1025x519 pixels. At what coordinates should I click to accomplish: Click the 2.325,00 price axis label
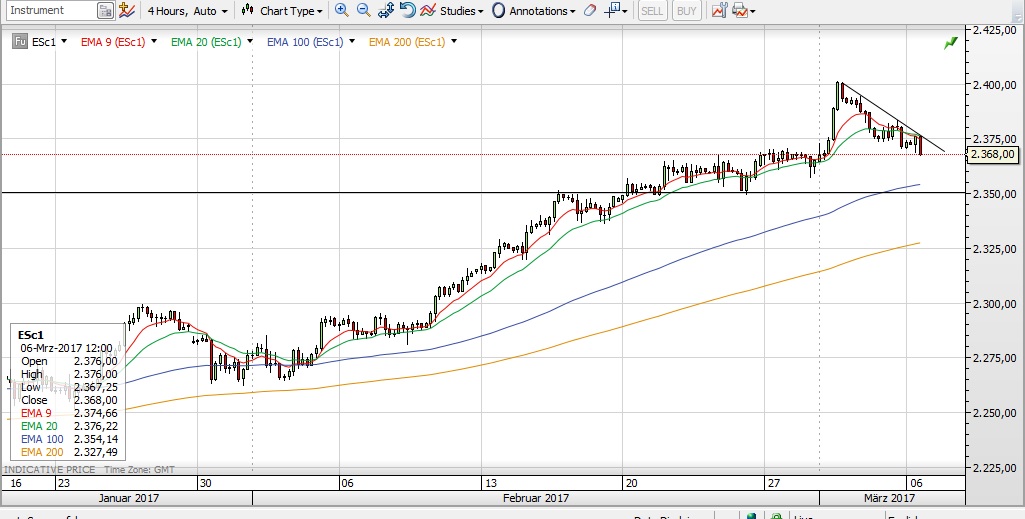click(x=994, y=249)
